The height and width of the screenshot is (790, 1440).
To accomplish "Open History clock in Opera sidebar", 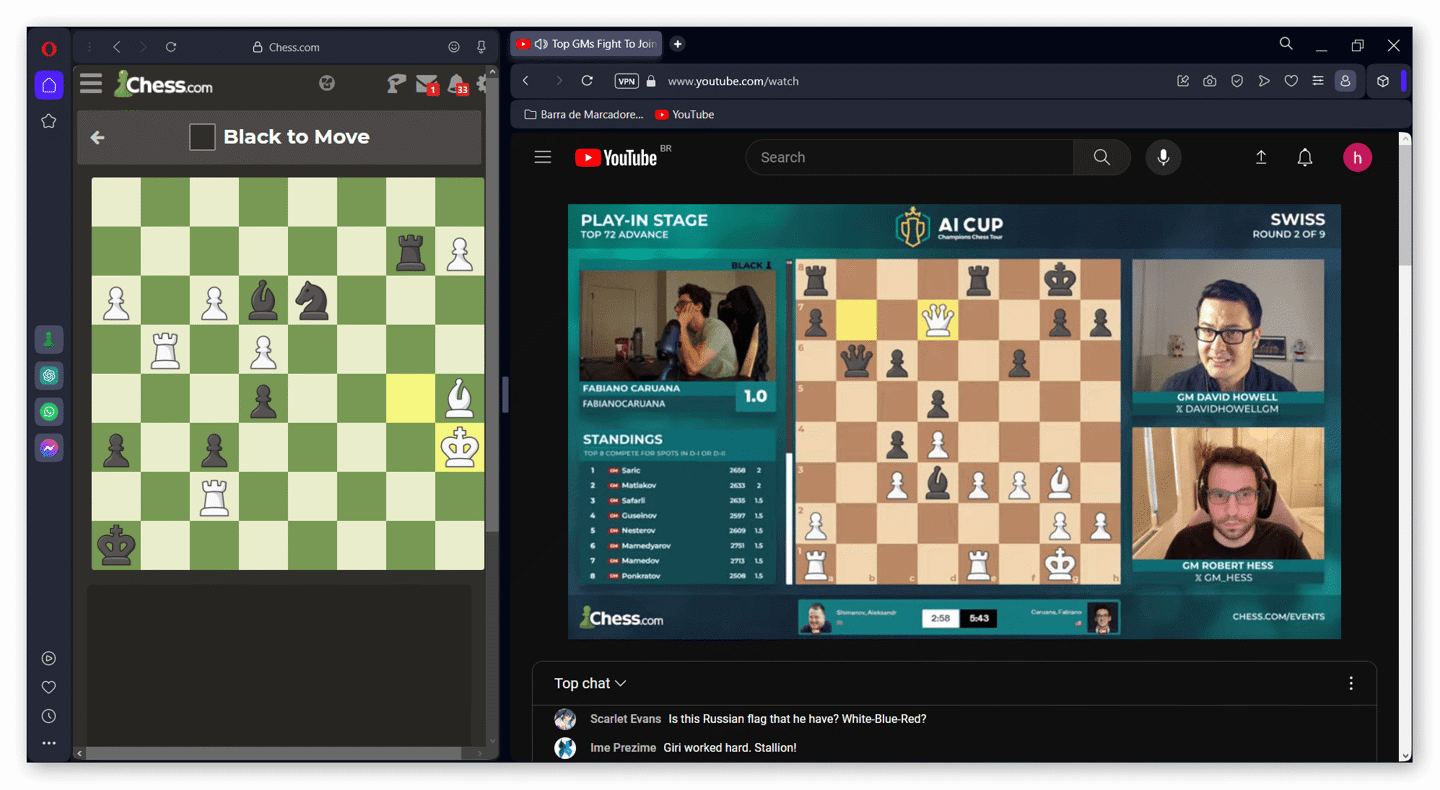I will tap(49, 716).
